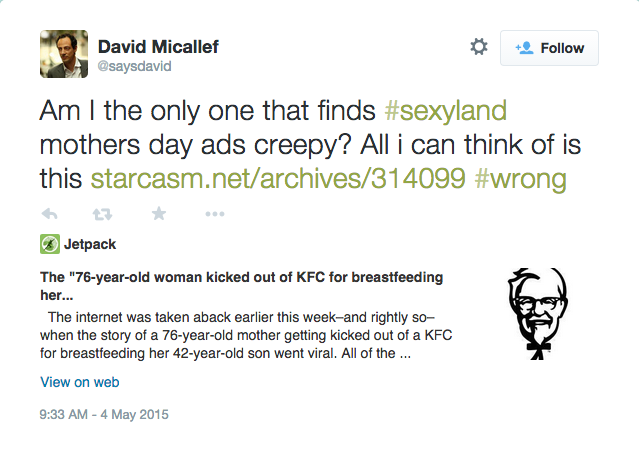Click the green Jetpack icon
The width and height of the screenshot is (639, 456).
(x=50, y=244)
